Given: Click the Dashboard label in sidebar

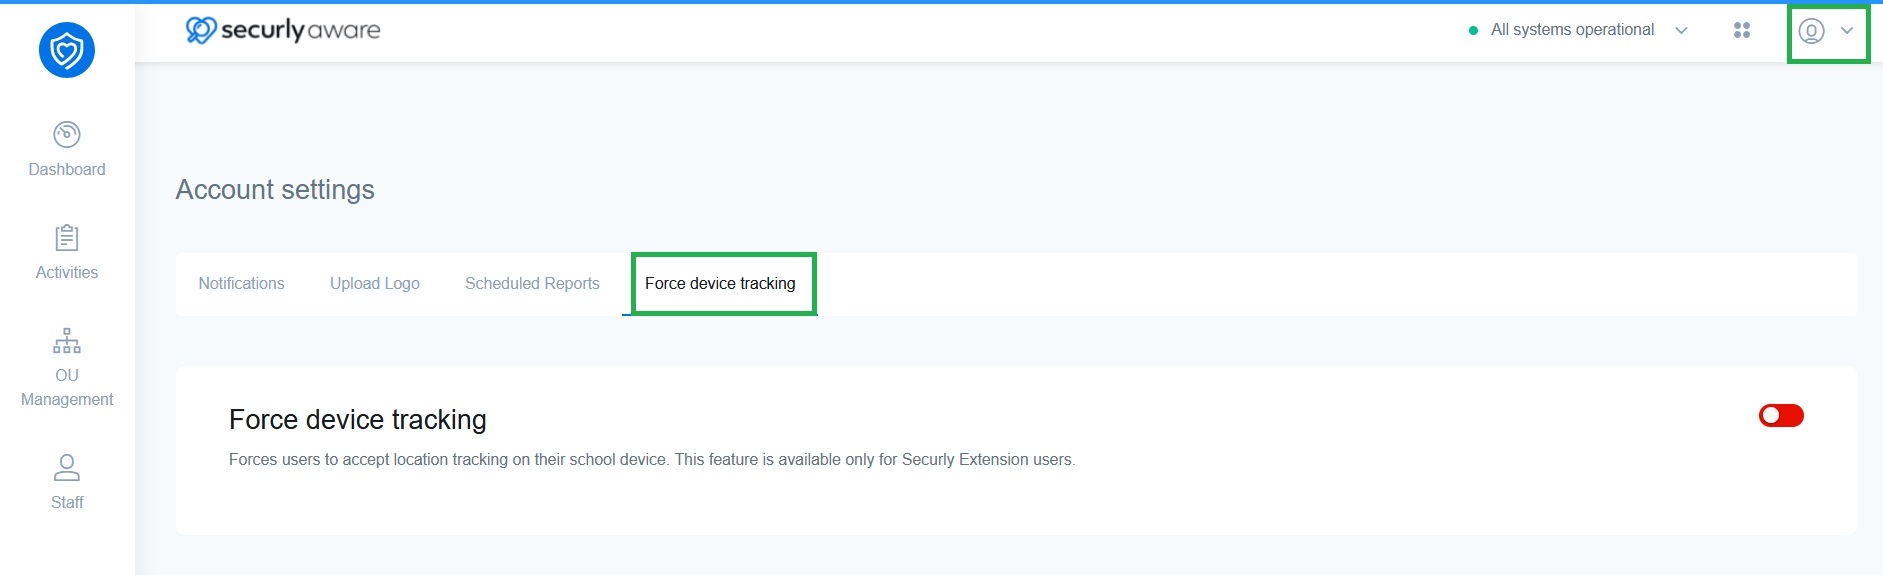Looking at the screenshot, I should 67,169.
